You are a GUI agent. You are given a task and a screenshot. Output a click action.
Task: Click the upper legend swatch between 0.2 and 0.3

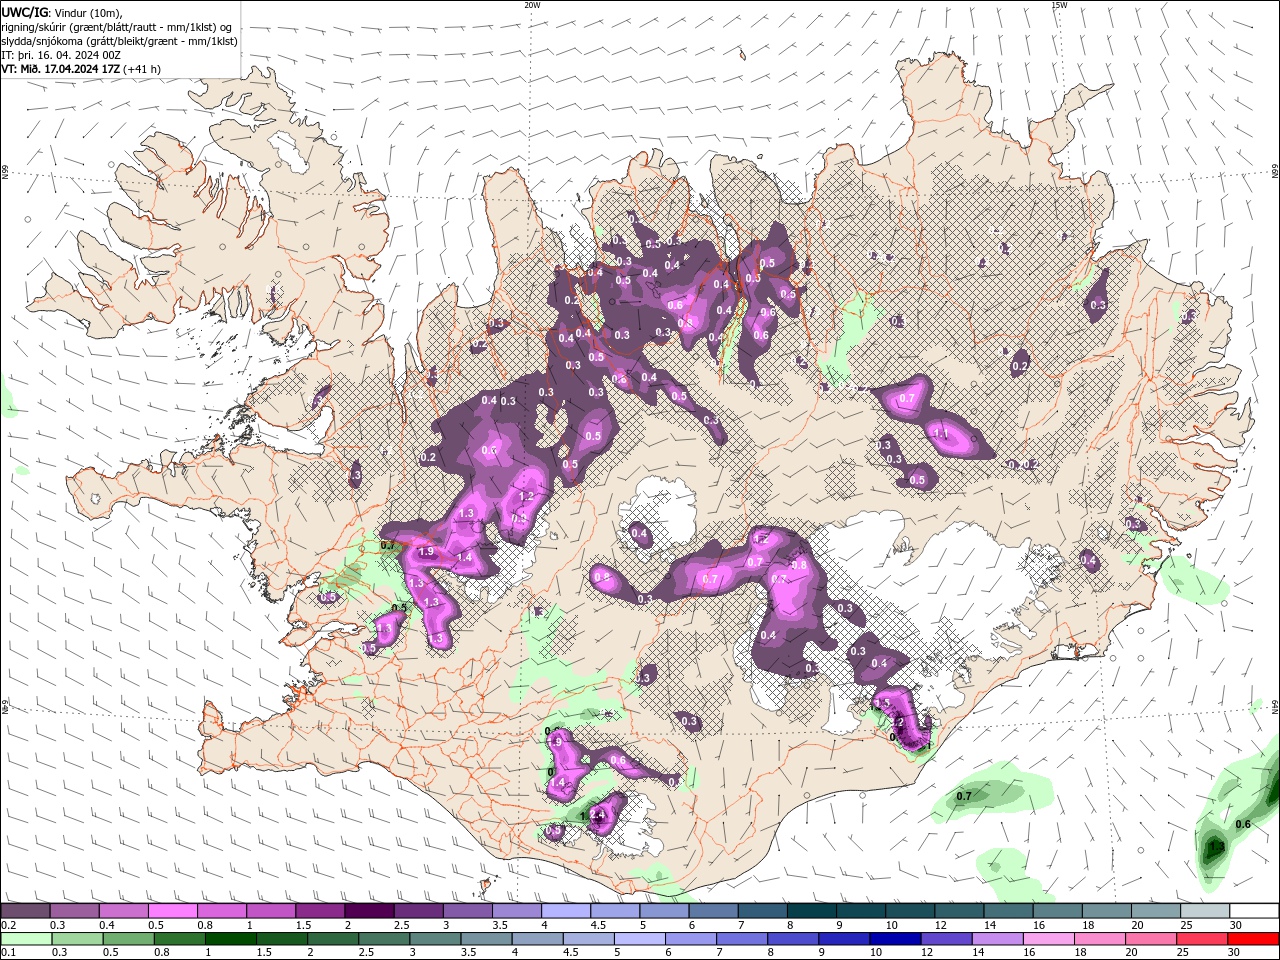[x=25, y=911]
